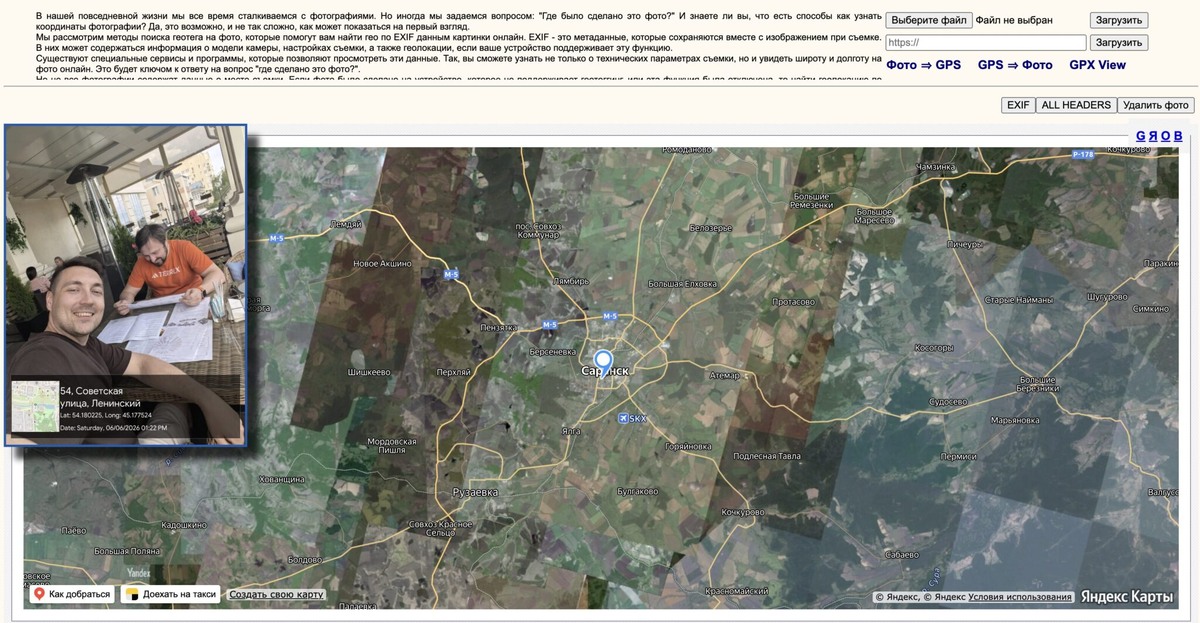Switch map provider to O
This screenshot has height=623, width=1200.
(1166, 136)
